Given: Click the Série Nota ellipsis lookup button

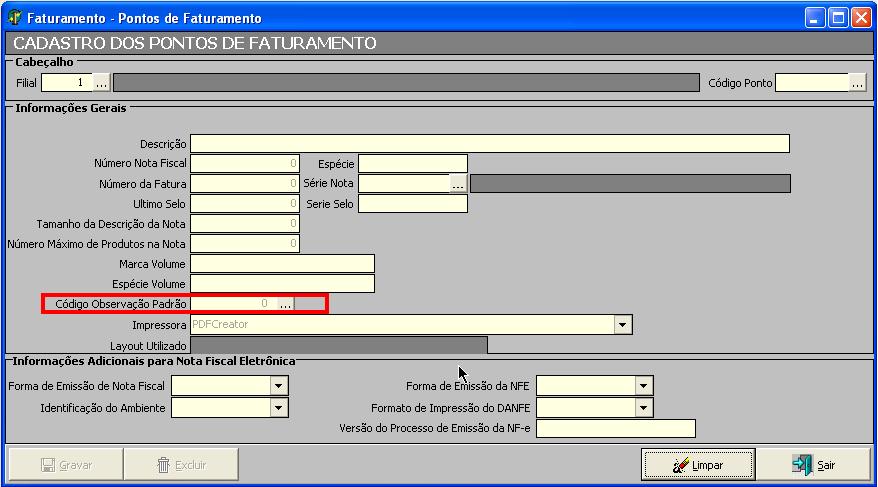Looking at the screenshot, I should [x=458, y=184].
